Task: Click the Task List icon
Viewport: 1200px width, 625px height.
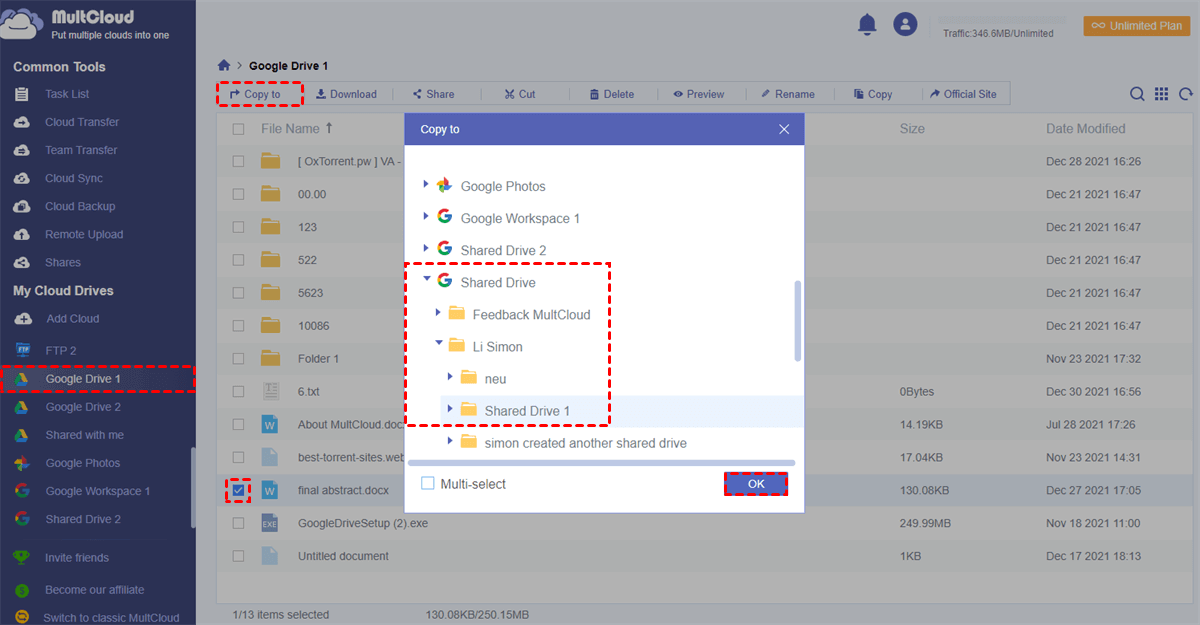Action: click(22, 94)
